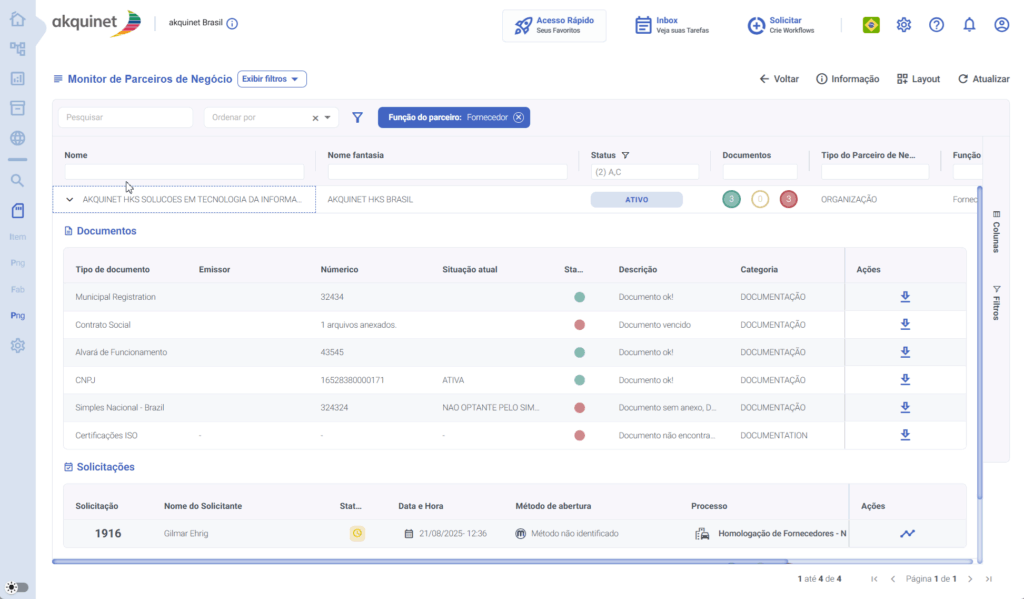Go to the previous page
This screenshot has height=599, width=1024.
click(x=893, y=579)
